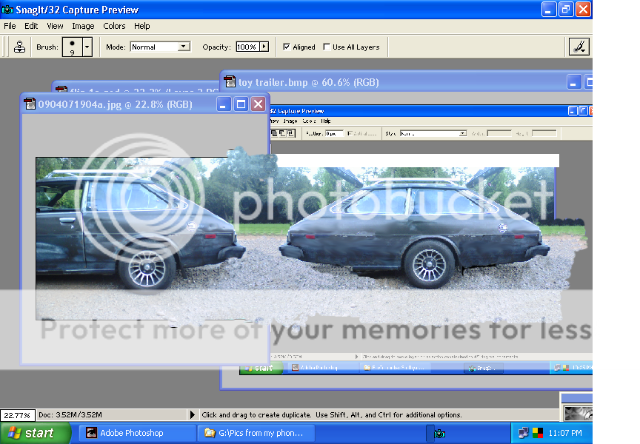Open the Opacity slider arrow

(264, 47)
